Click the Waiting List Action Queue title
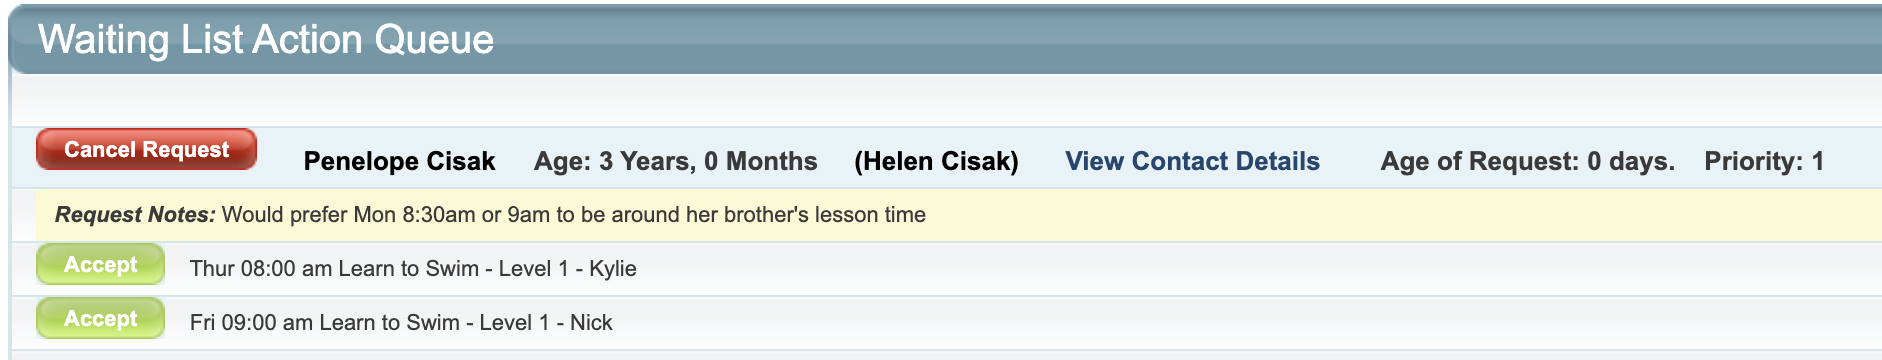Image resolution: width=1882 pixels, height=360 pixels. pyautogui.click(x=266, y=39)
